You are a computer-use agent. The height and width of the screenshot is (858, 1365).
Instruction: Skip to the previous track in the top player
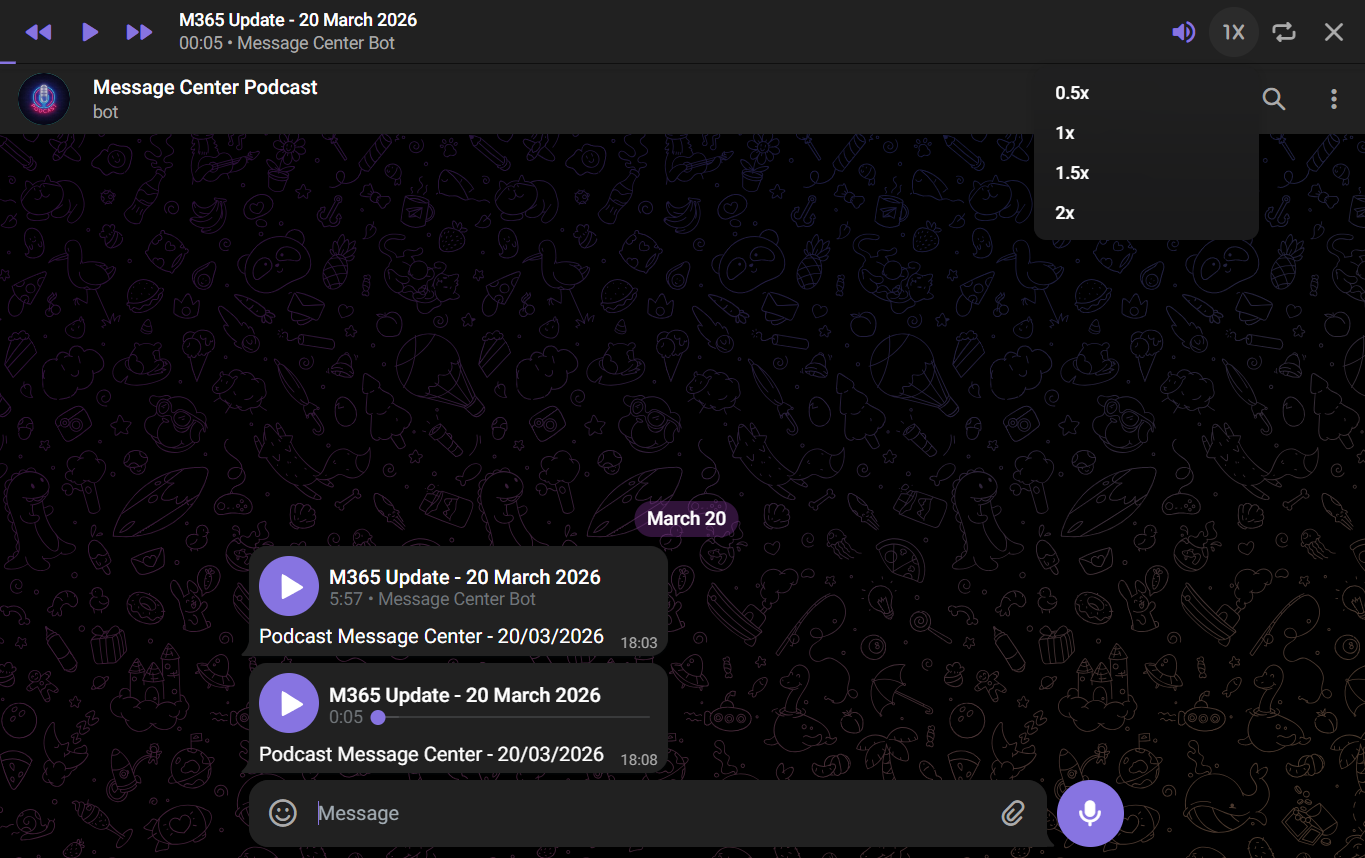(x=38, y=32)
